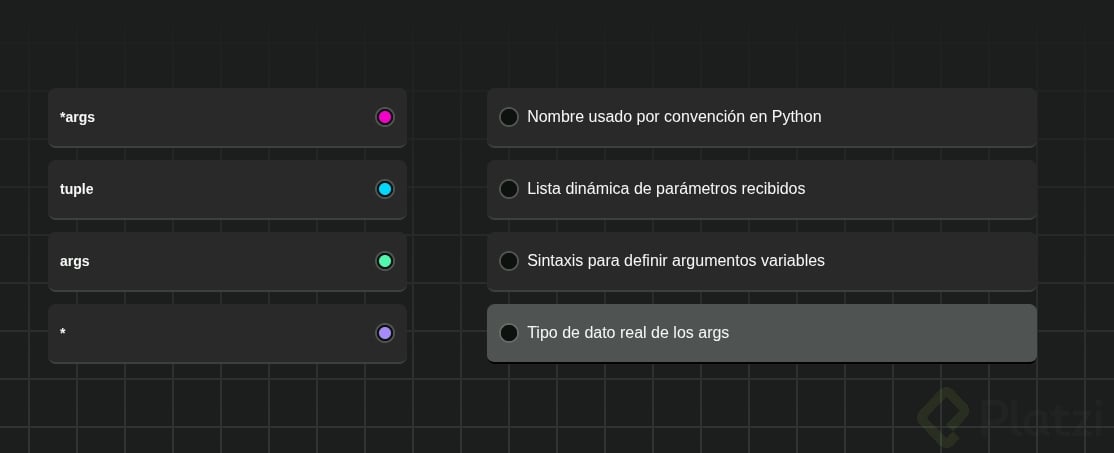Click the purple connector dot on asterisk card

click(x=385, y=333)
